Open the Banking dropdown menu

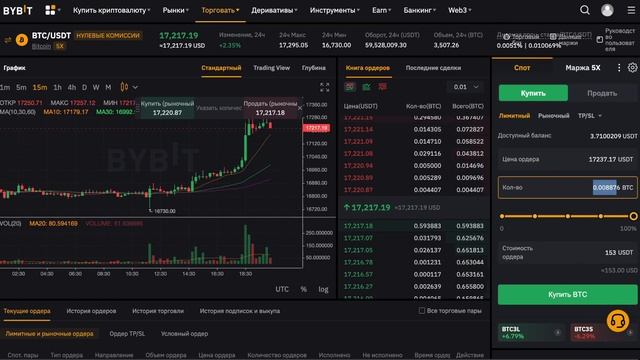point(420,10)
